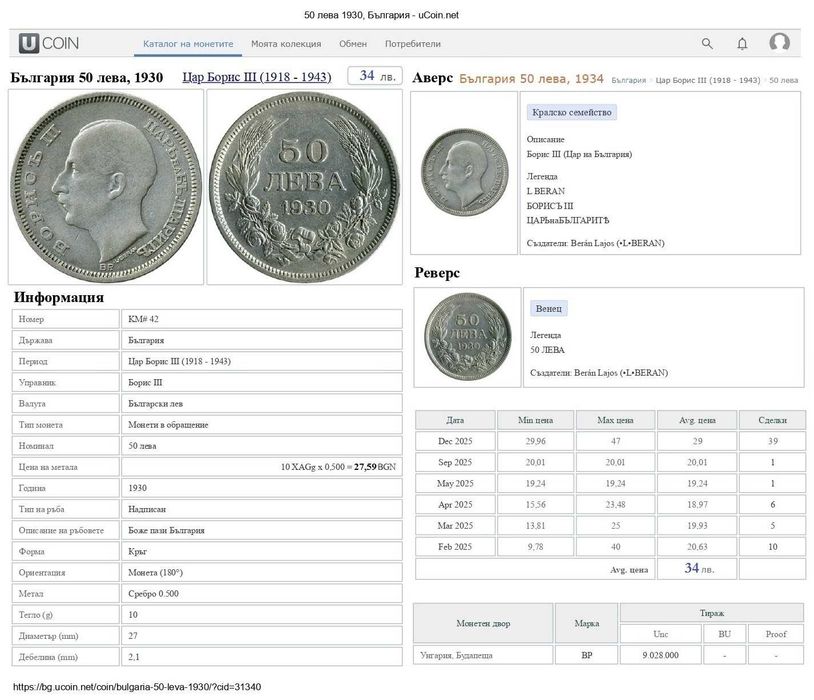This screenshot has height=700, width=814.
Task: Click the Max цена column header
Action: coord(615,420)
